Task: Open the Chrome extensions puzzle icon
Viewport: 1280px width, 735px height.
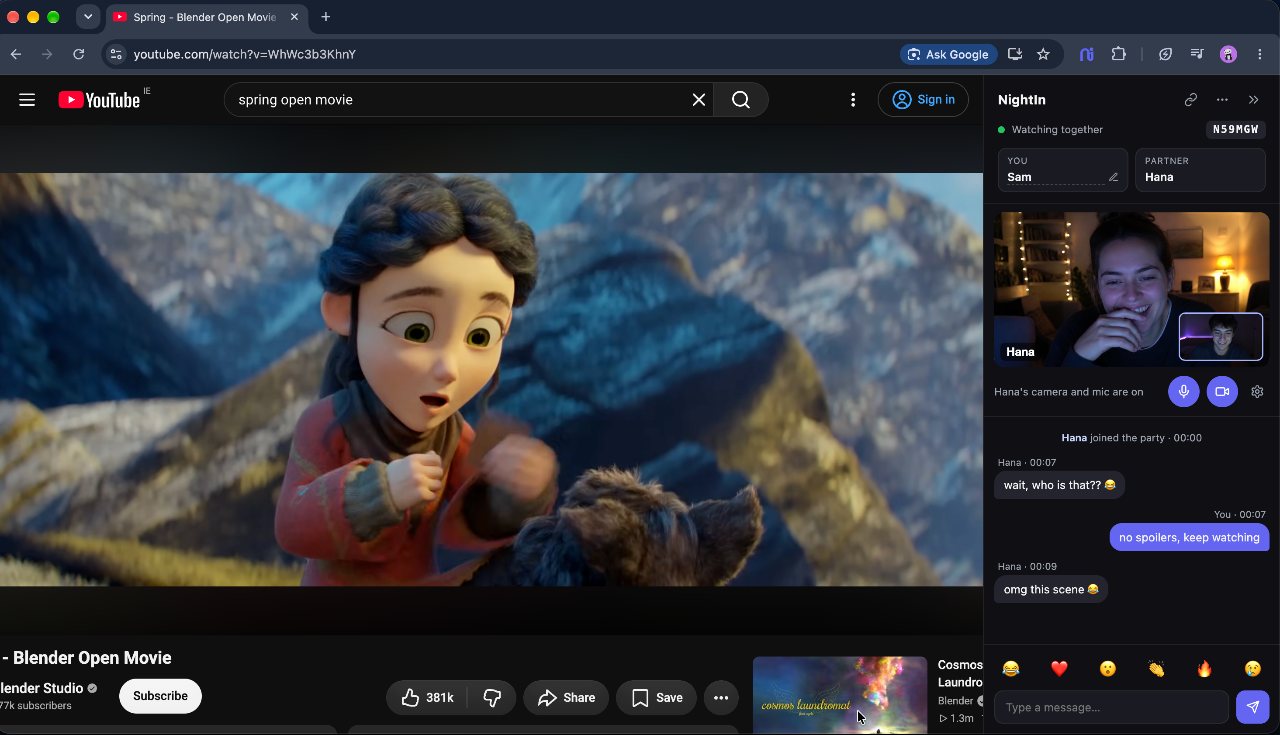Action: pos(1119,54)
